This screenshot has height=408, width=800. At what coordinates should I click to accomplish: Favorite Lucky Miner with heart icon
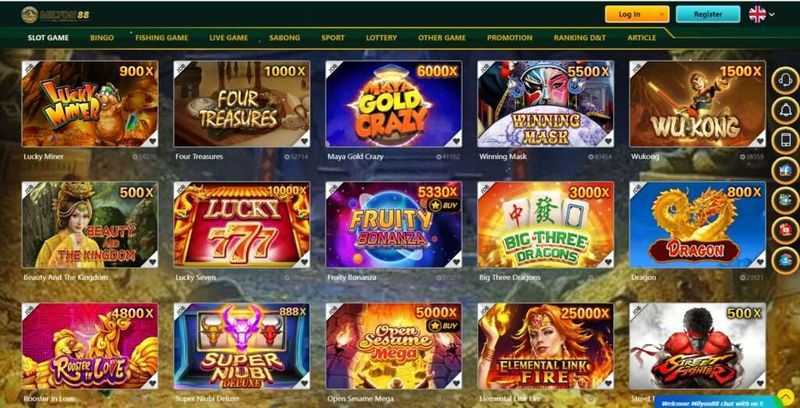pyautogui.click(x=153, y=141)
